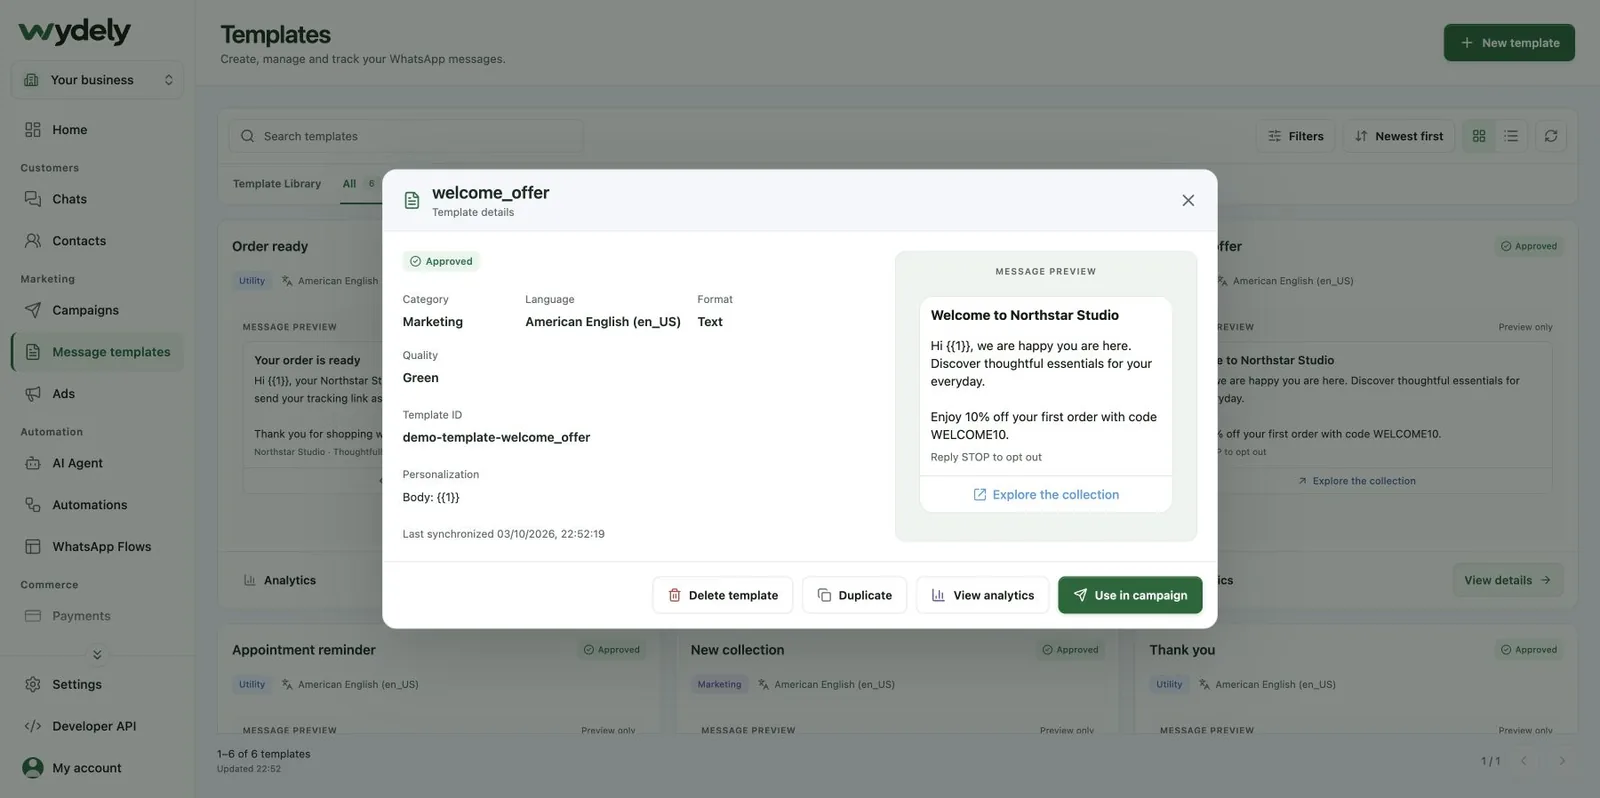Open WhatsApp Flows
Image resolution: width=1600 pixels, height=798 pixels.
(x=97, y=547)
